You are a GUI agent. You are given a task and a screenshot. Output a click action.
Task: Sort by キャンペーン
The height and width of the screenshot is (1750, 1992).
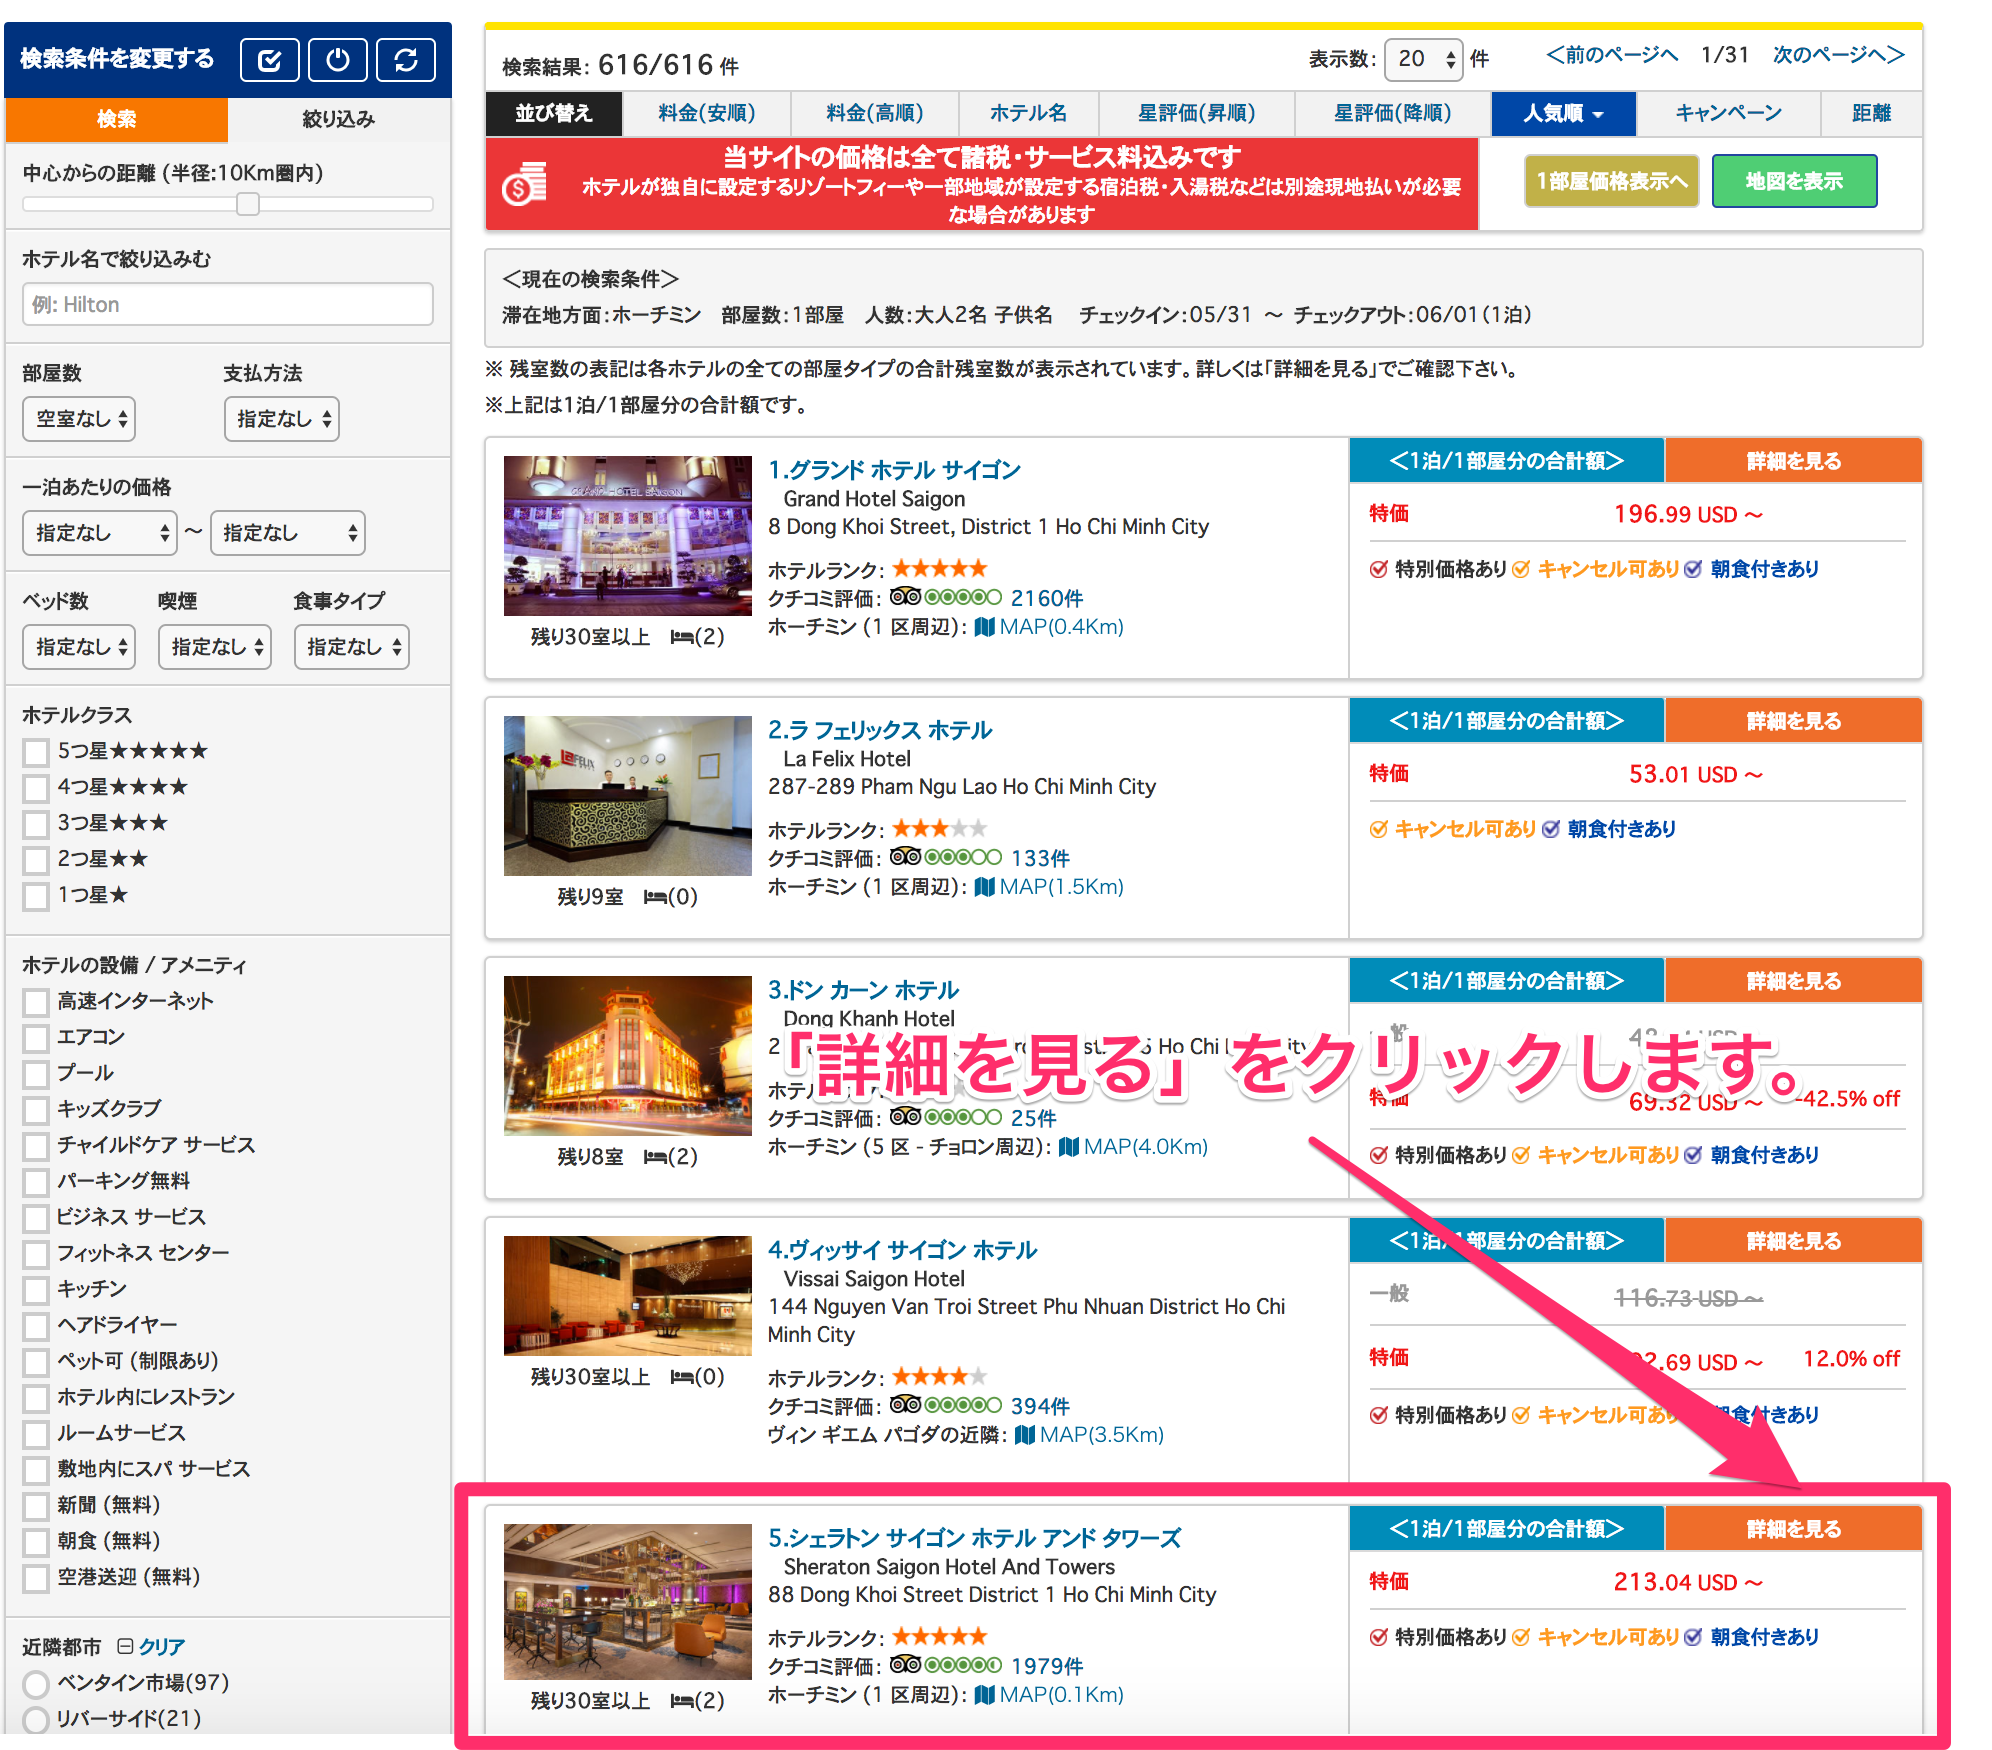(1728, 114)
